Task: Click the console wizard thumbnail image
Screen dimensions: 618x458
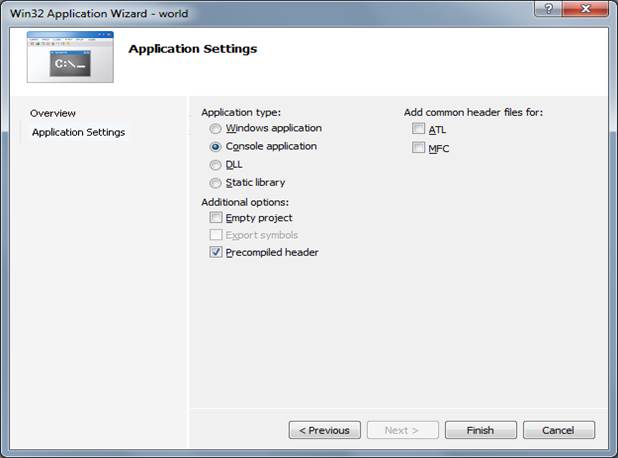Action: pyautogui.click(x=70, y=57)
